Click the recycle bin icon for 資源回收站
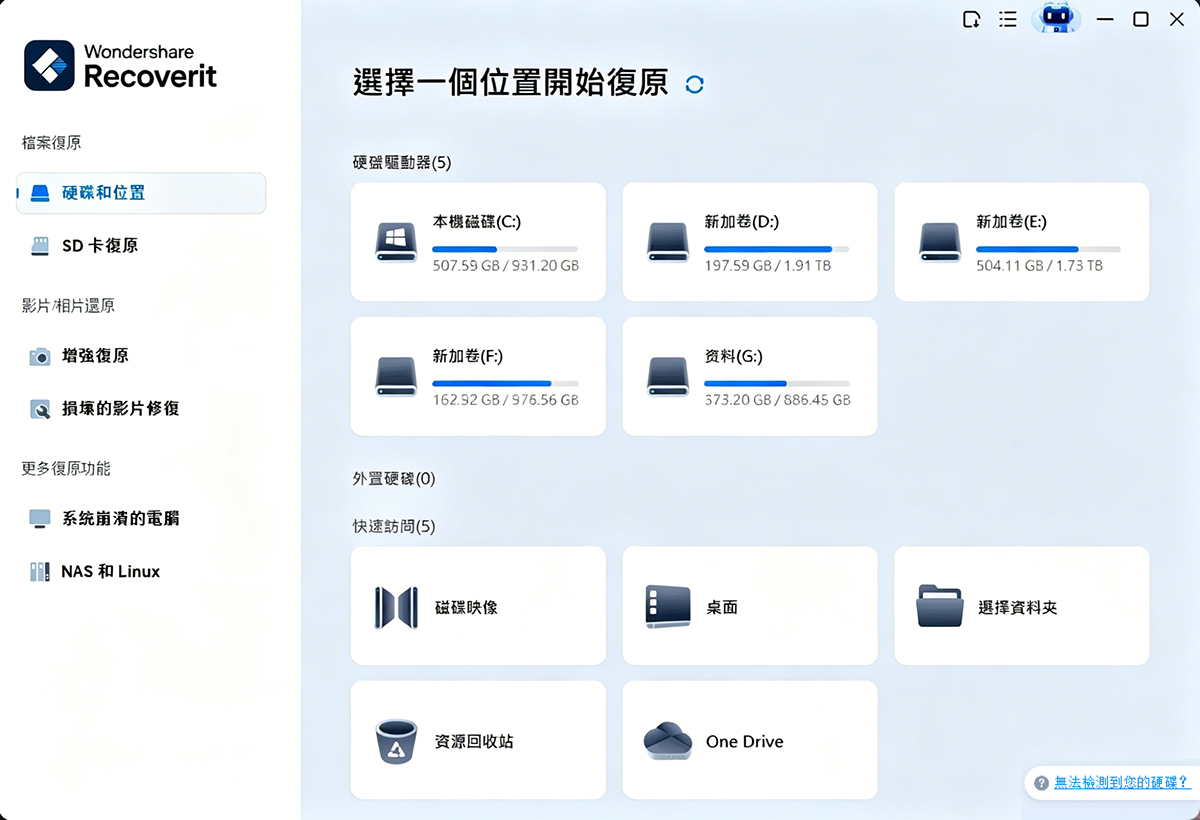1200x820 pixels. pos(396,742)
